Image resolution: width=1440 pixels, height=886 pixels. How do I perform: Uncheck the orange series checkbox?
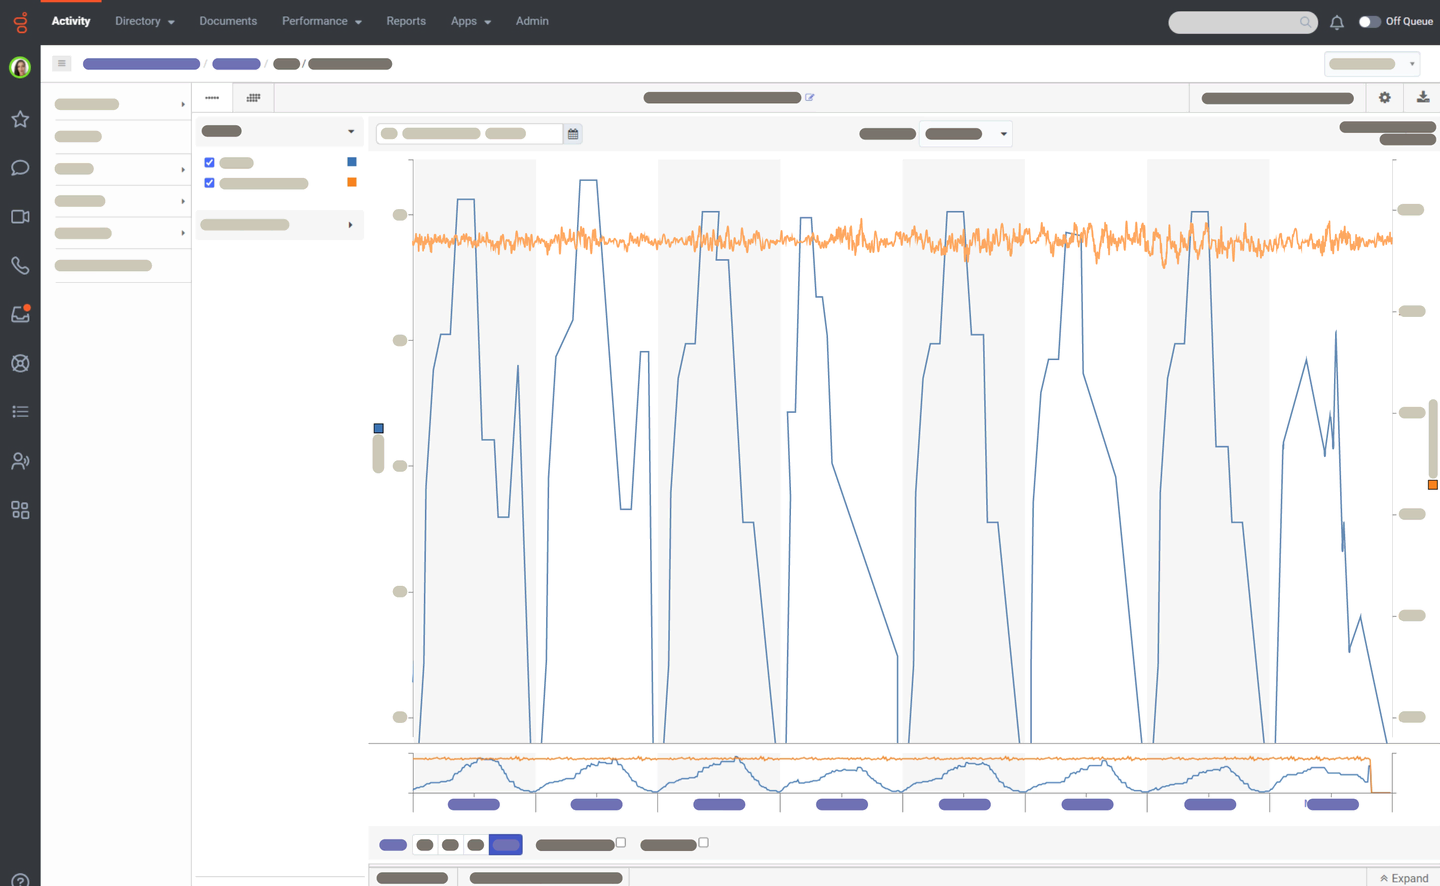pos(209,183)
